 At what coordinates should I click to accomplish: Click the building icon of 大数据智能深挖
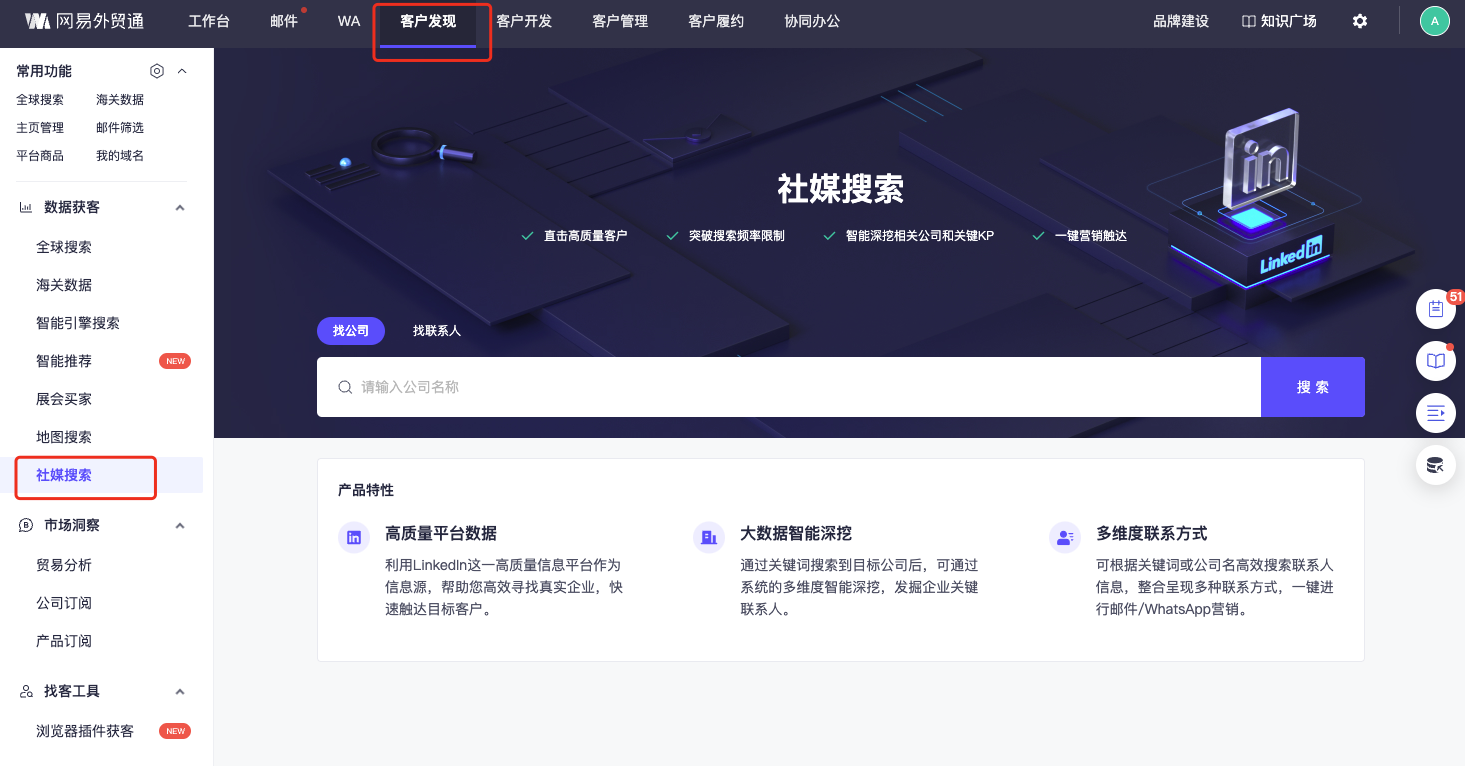709,537
